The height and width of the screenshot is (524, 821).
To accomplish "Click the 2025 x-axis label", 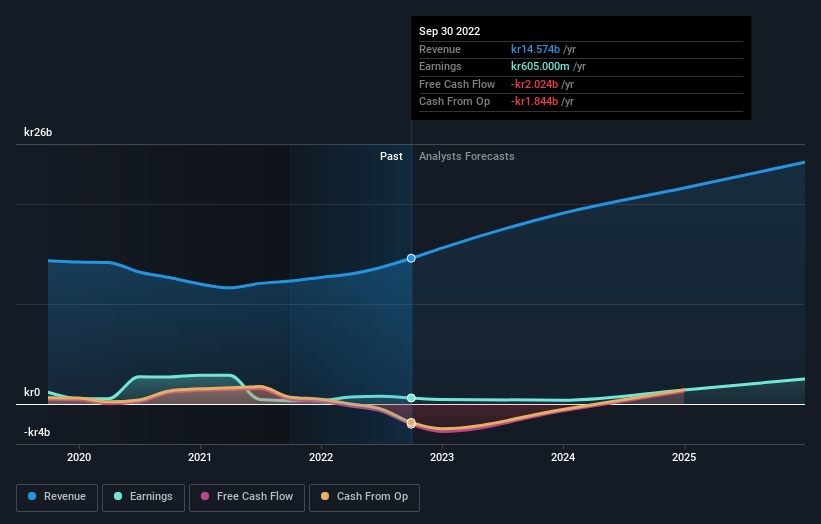I will [x=684, y=458].
